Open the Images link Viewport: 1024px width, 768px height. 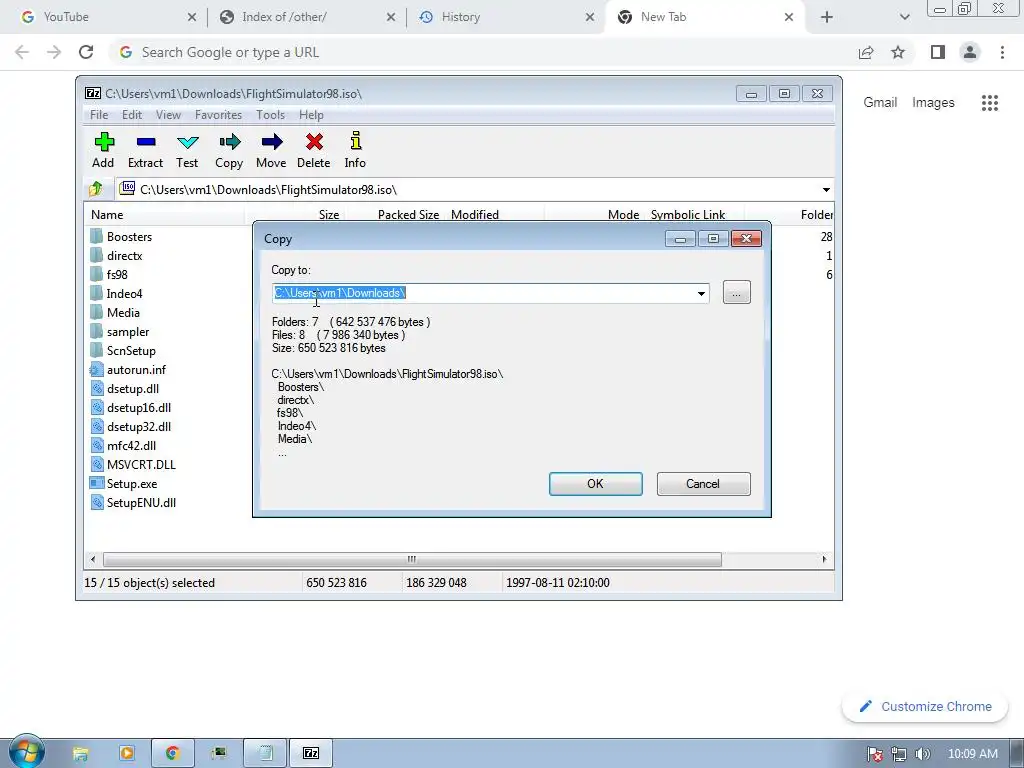pos(933,103)
